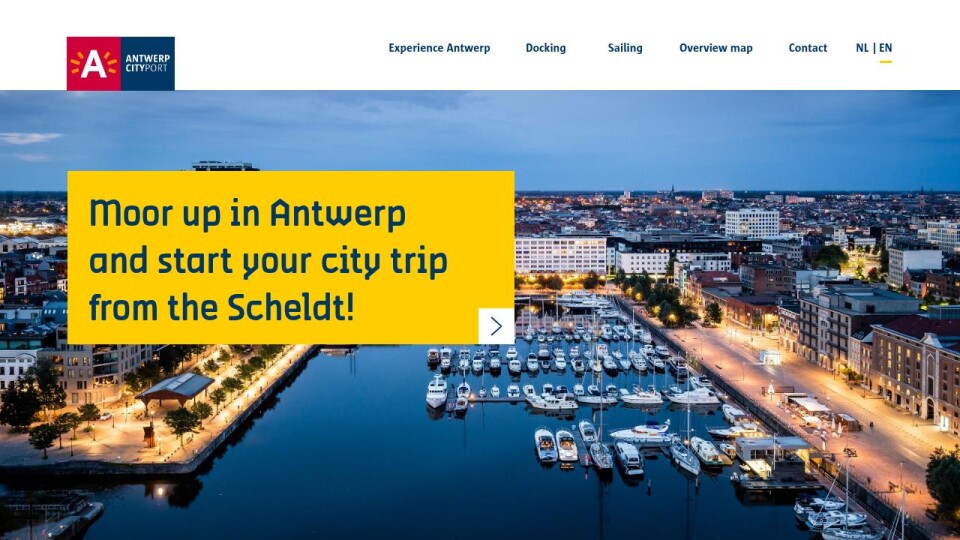Open the Contact page
Image resolution: width=960 pixels, height=540 pixels.
point(808,48)
